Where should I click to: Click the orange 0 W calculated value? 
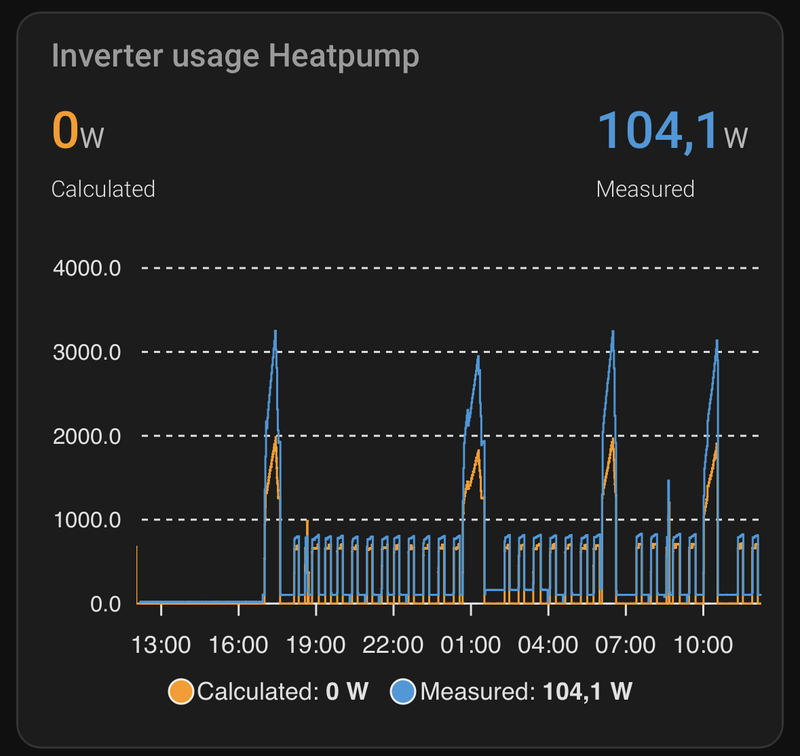click(77, 131)
